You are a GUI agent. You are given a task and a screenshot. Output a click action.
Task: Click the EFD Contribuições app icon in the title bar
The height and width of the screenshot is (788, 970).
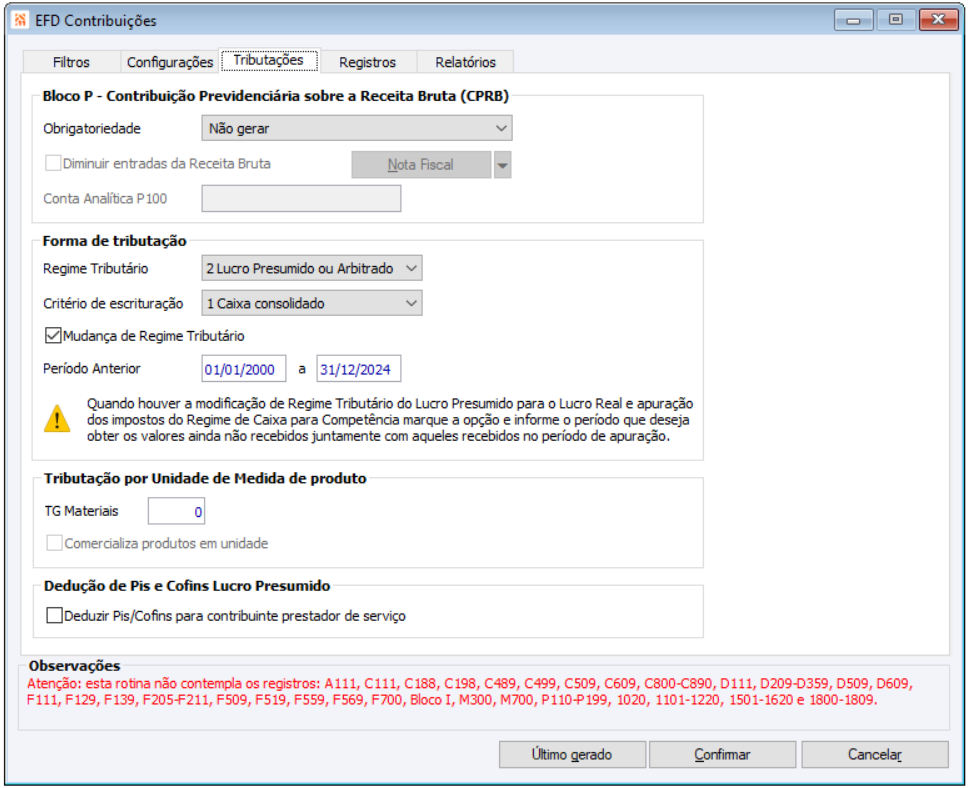pos(20,20)
